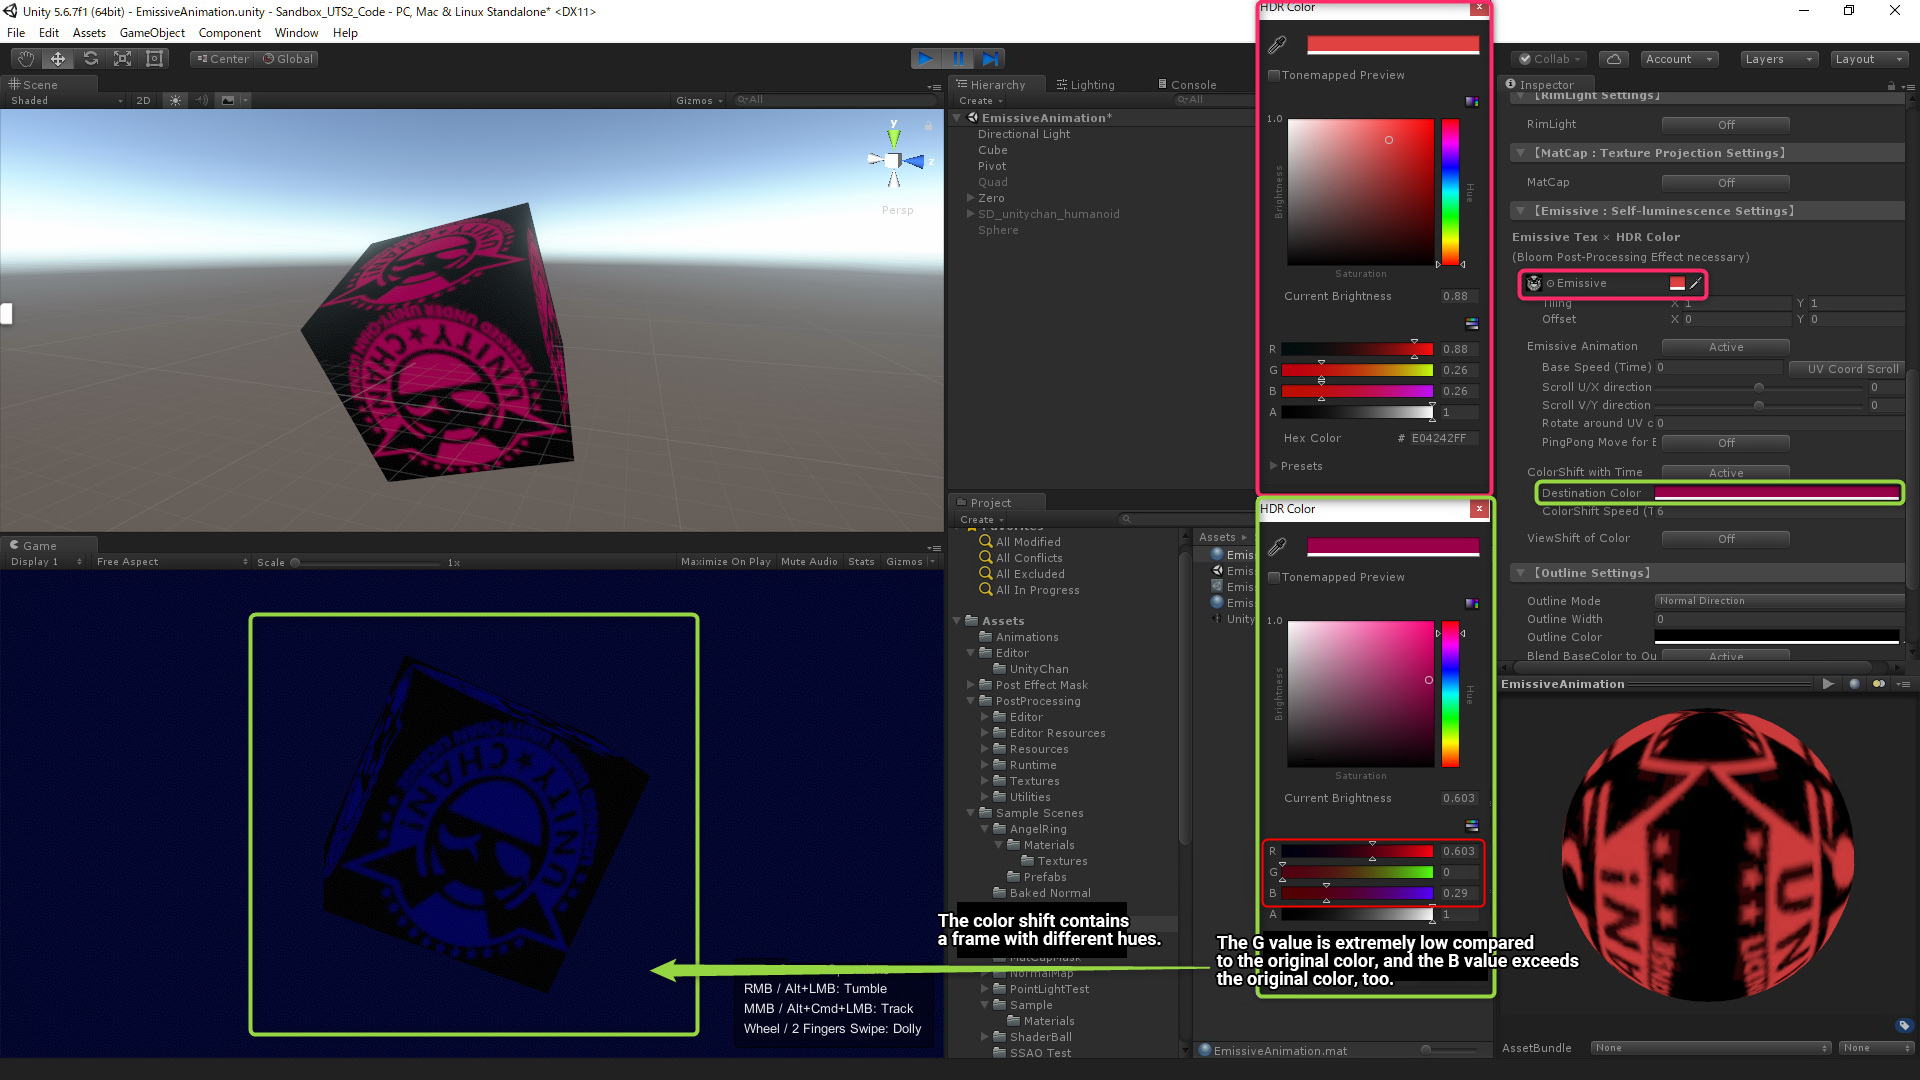Toggle scene lighting sun icon
Screen dimensions: 1920x1080
tap(176, 100)
